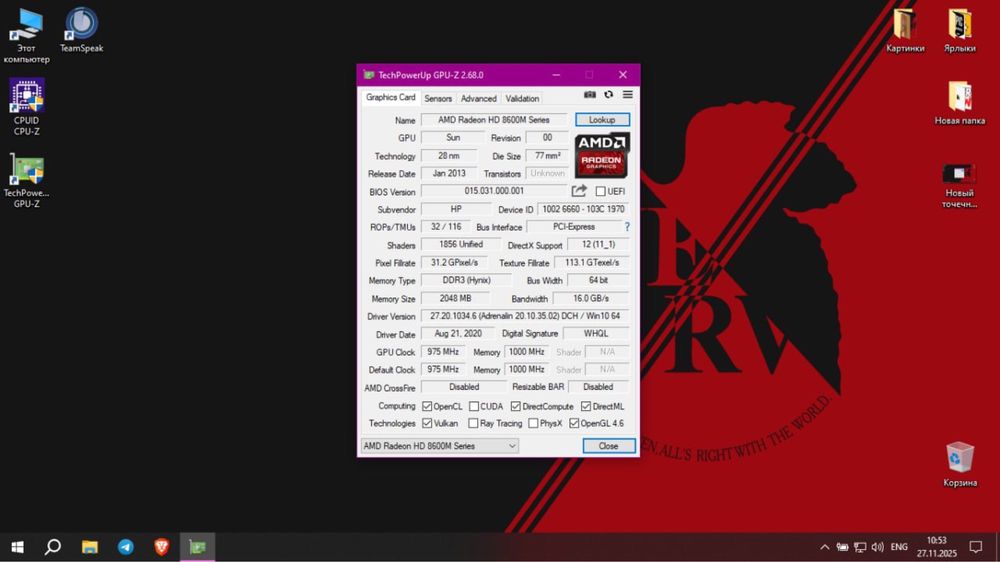Select the Новый точечн... desktop file
Viewport: 1000px width, 562px height.
point(959,186)
